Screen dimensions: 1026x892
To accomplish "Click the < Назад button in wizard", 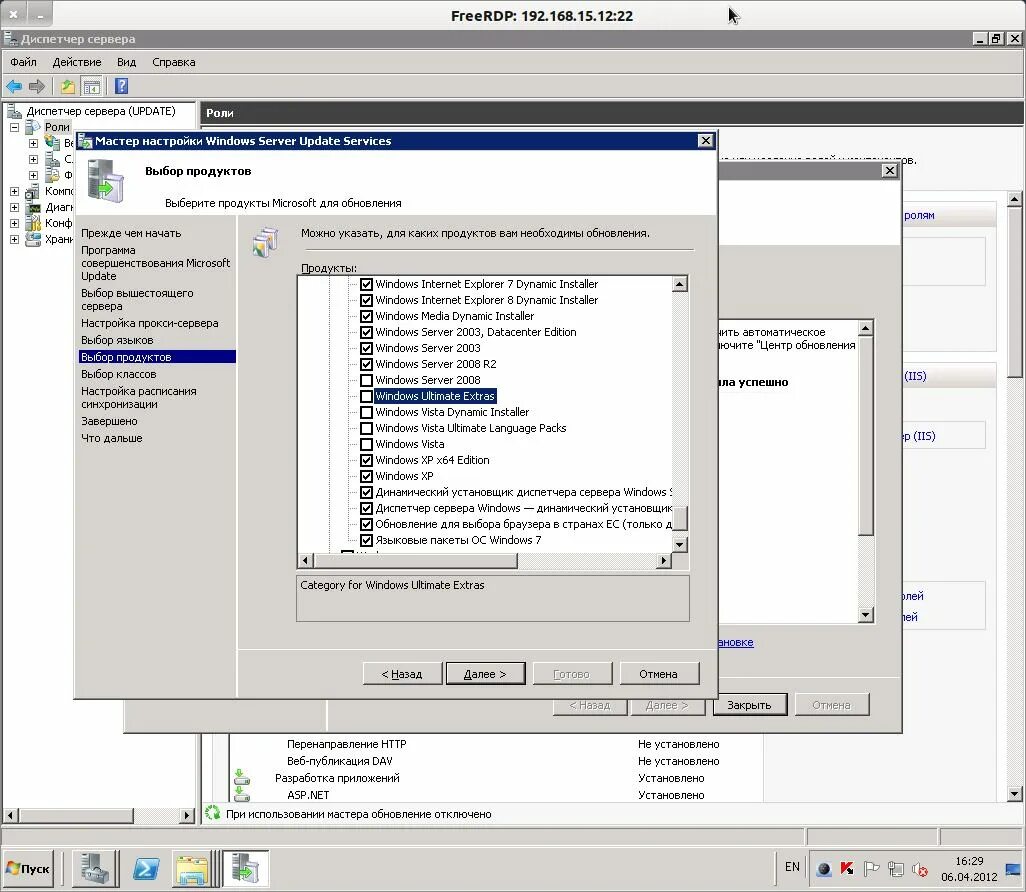I will coord(402,673).
